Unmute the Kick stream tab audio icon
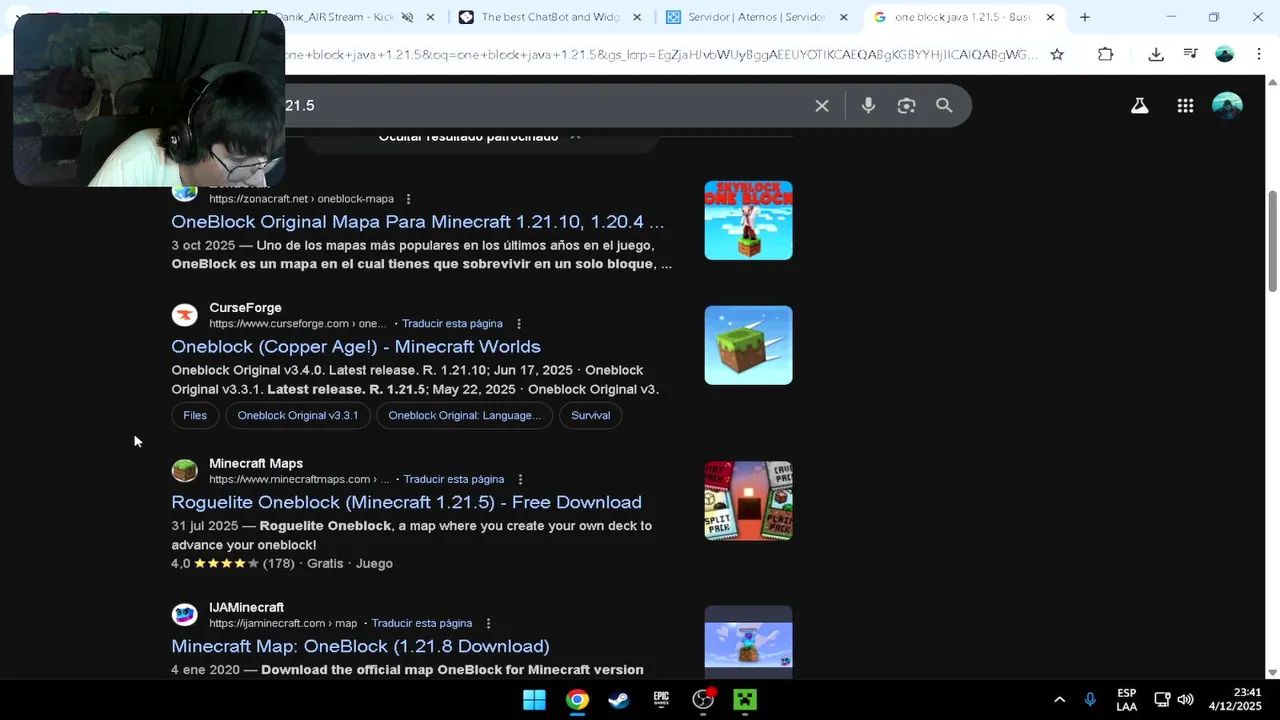Image resolution: width=1280 pixels, height=720 pixels. 407,17
